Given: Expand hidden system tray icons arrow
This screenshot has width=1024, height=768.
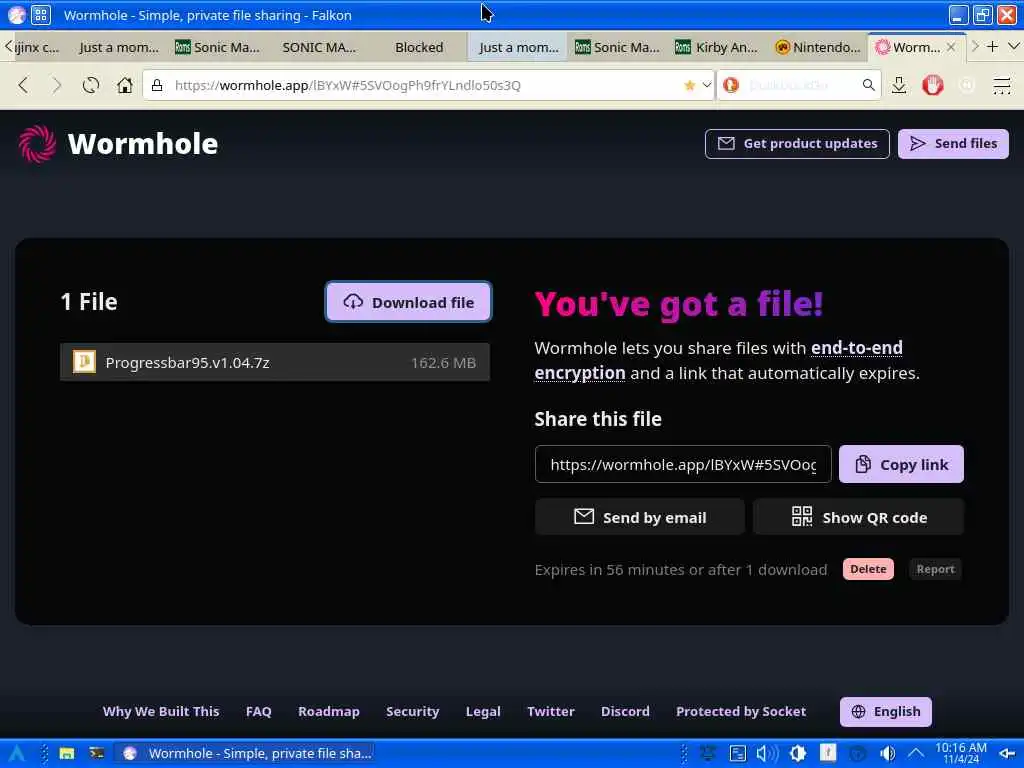Looking at the screenshot, I should (x=916, y=753).
